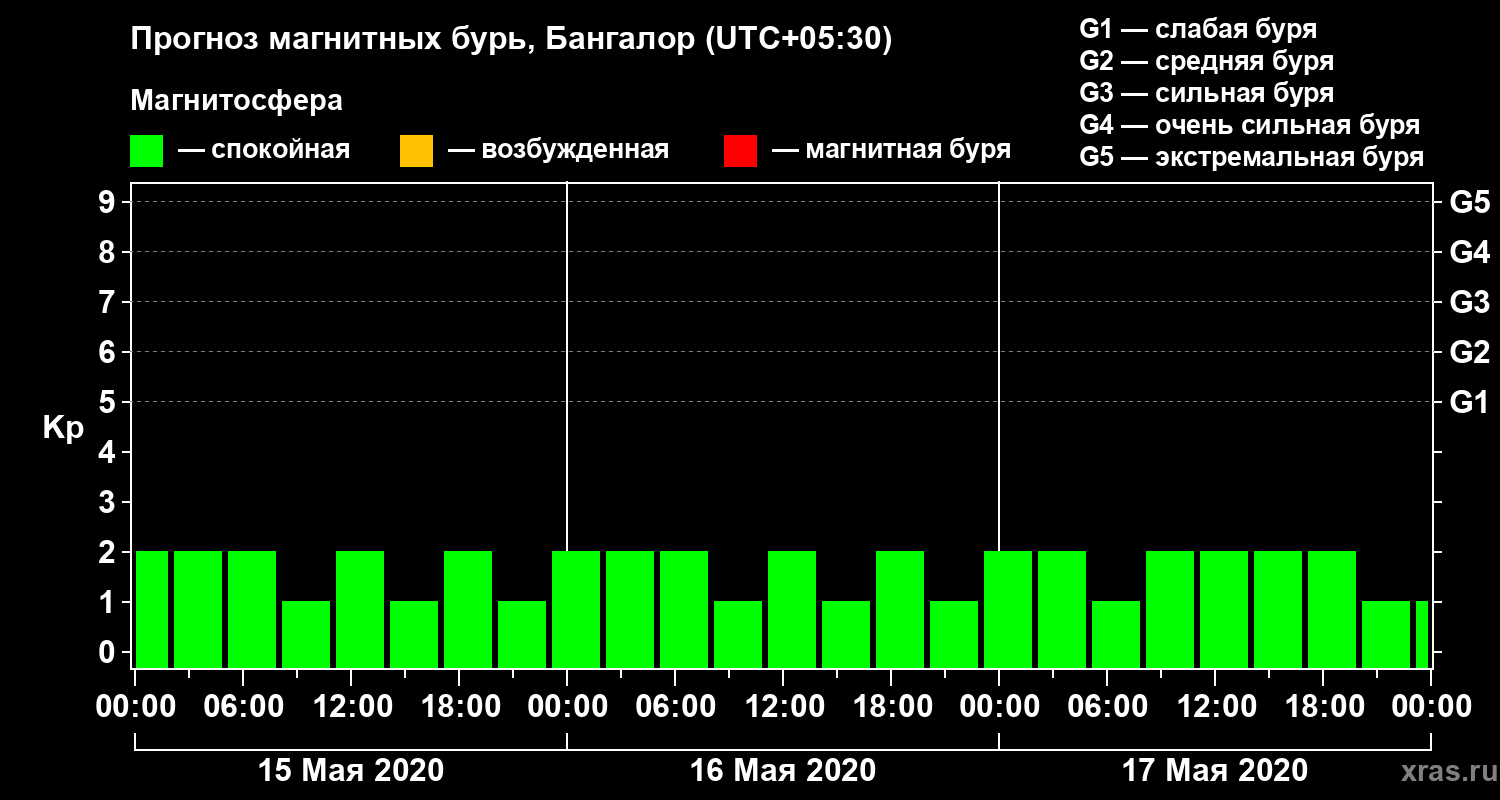The width and height of the screenshot is (1500, 800).
Task: Click the green 'спокойная' legend swatch
Action: tap(146, 151)
